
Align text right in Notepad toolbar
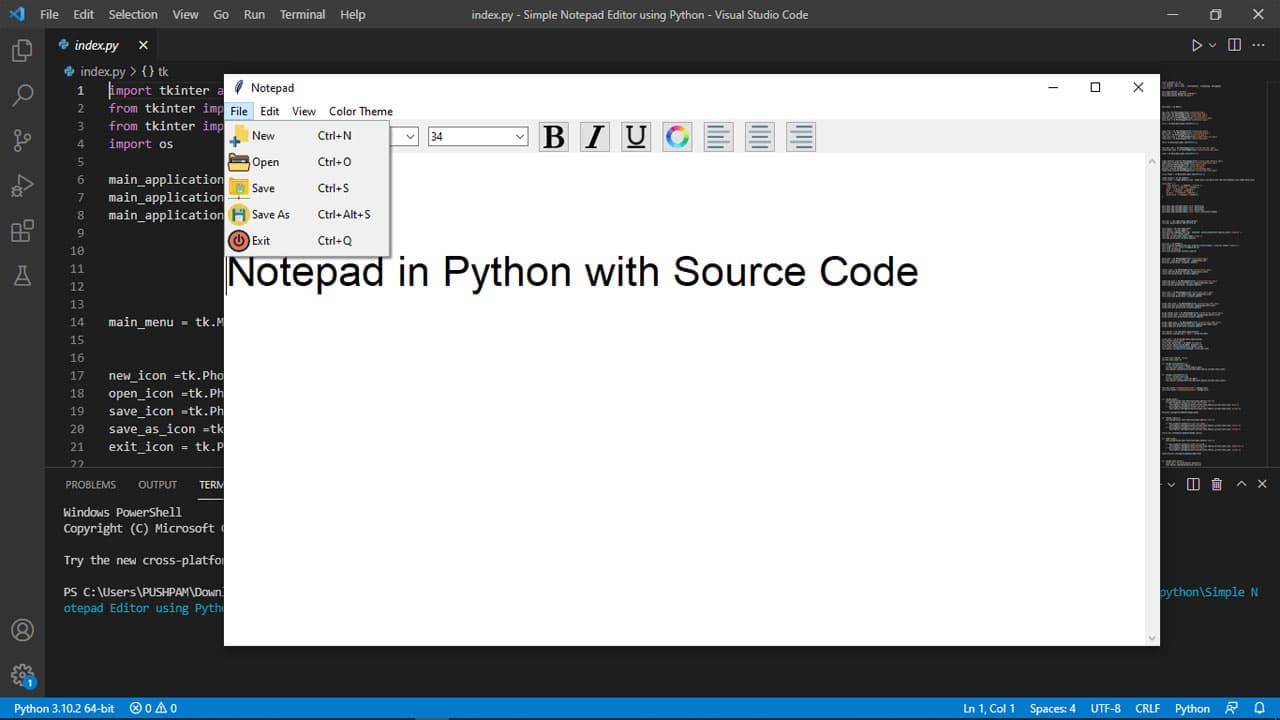pyautogui.click(x=800, y=137)
